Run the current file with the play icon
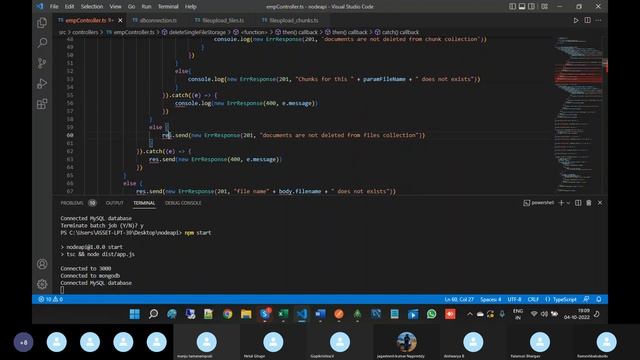 tap(576, 20)
